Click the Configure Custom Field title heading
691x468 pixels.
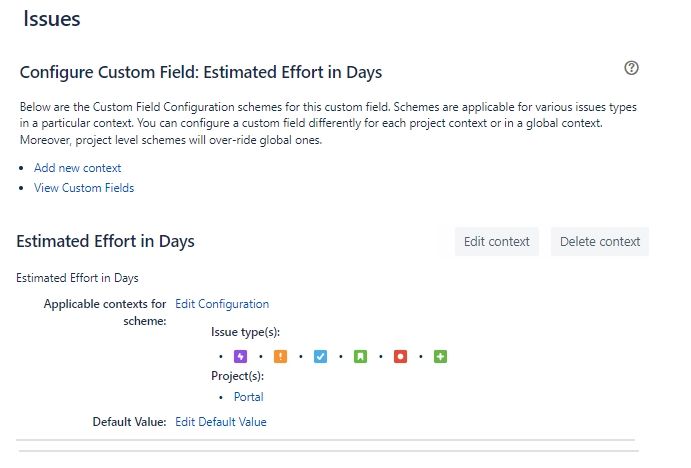[201, 73]
